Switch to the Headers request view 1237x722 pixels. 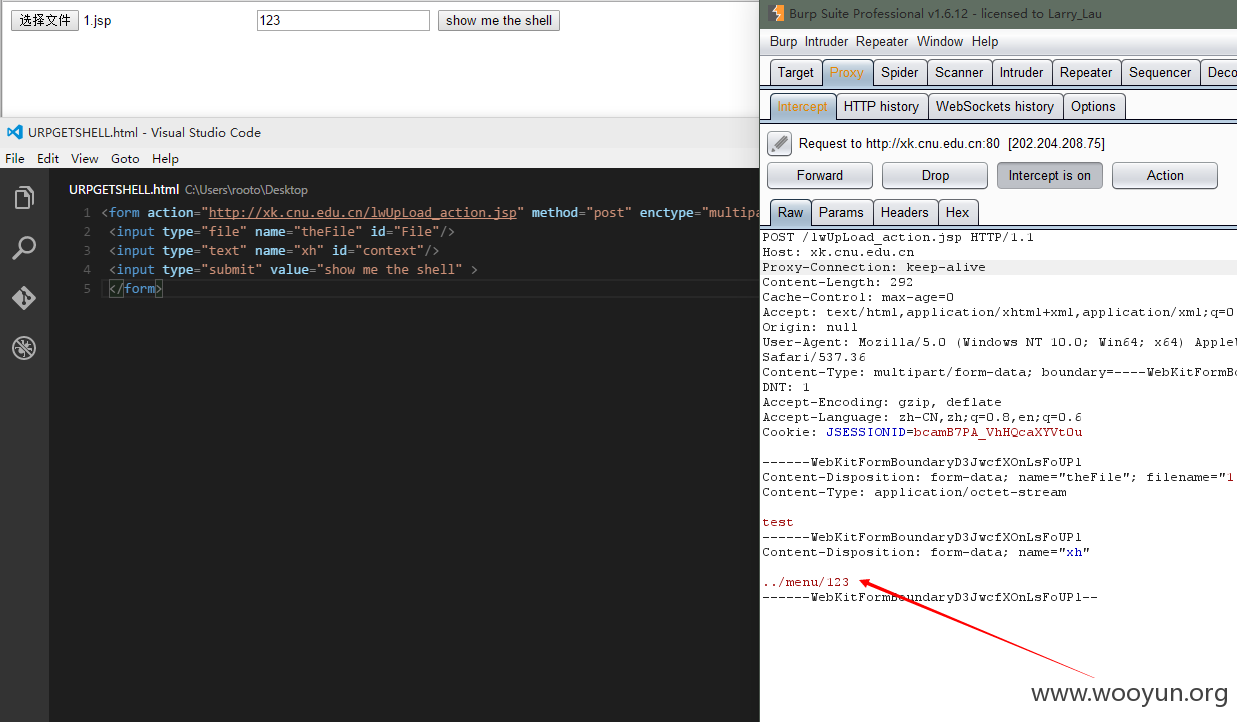tap(905, 212)
